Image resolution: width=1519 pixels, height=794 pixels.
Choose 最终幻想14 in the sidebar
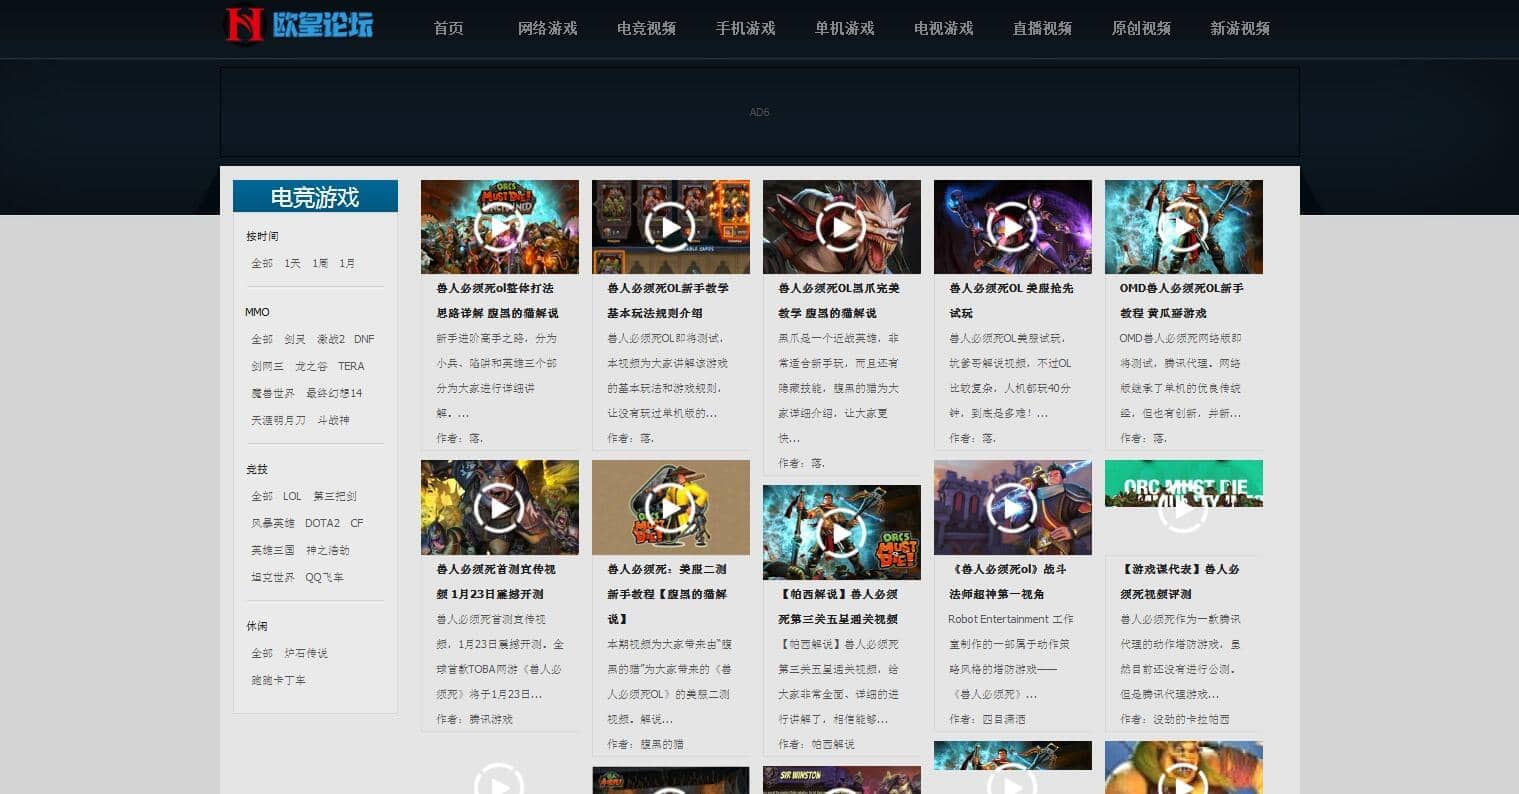click(334, 393)
